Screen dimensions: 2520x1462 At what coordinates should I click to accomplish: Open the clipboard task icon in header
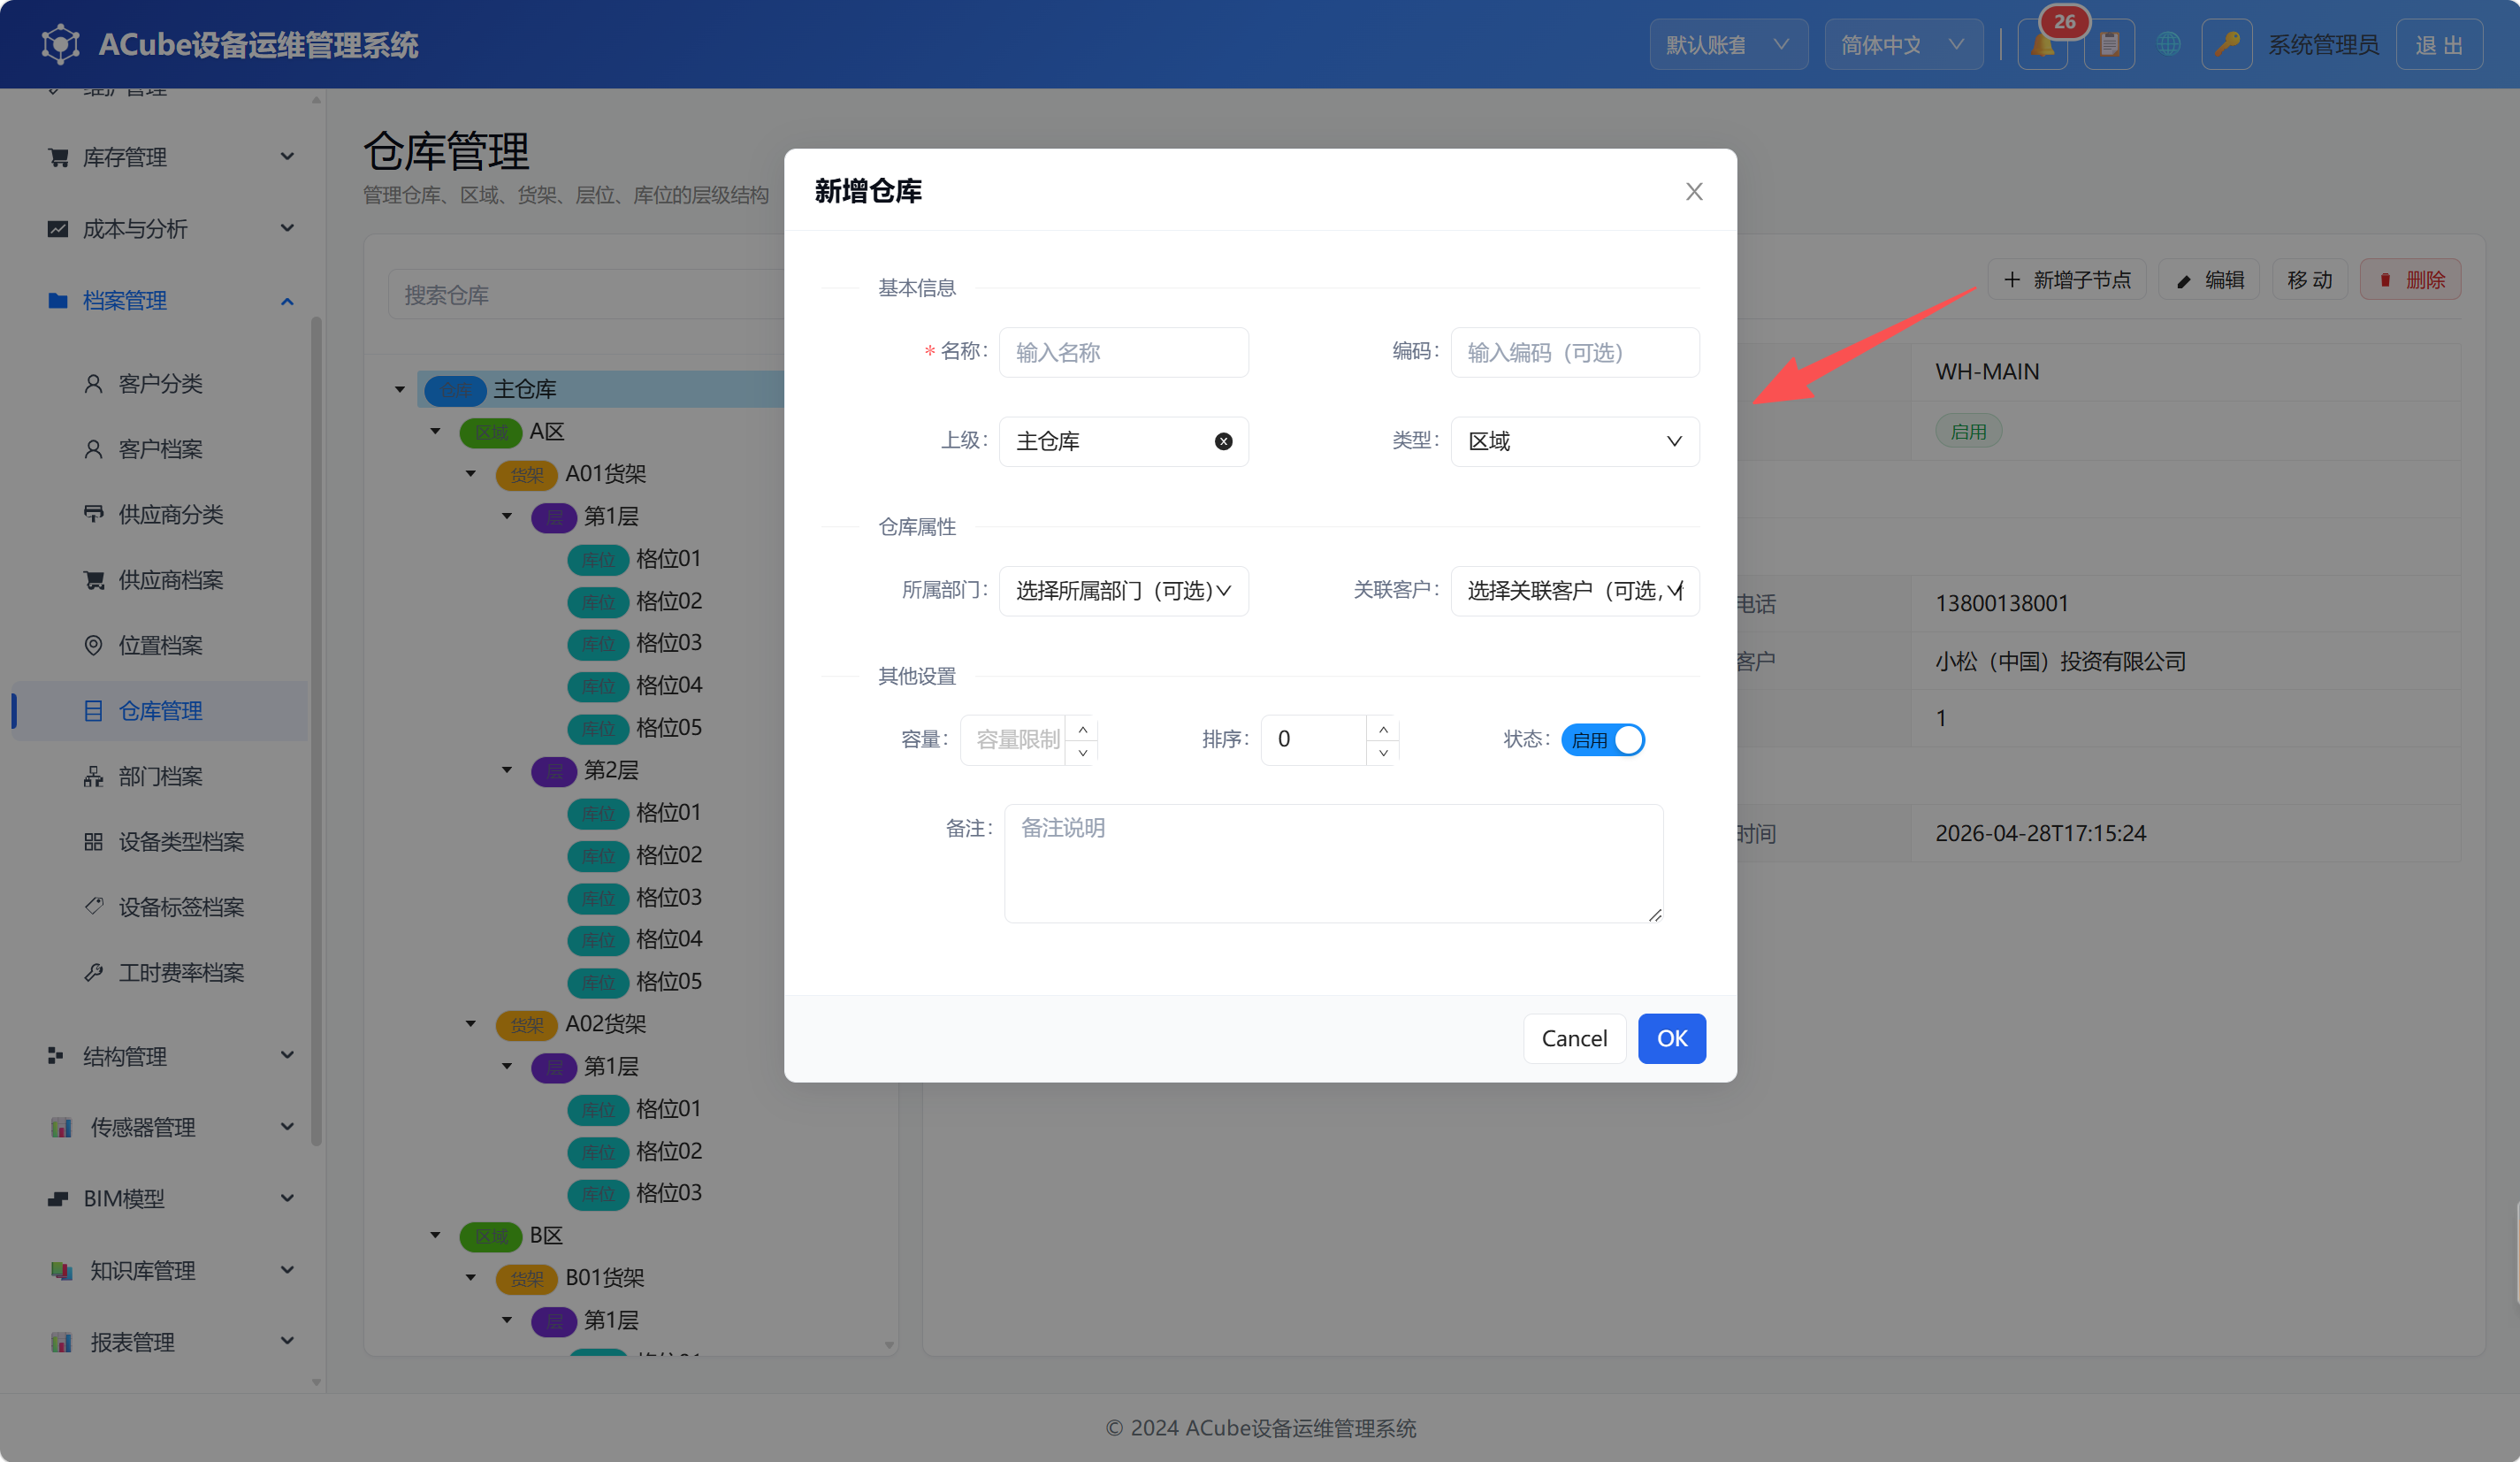[x=2109, y=45]
